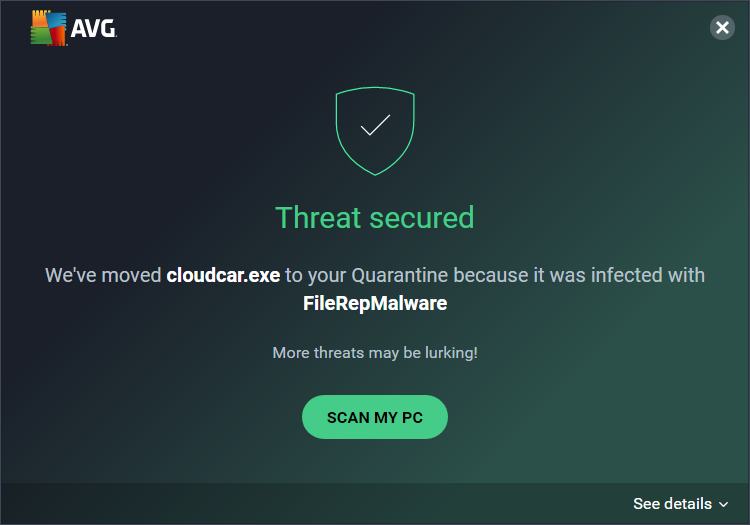Click the empty footer bar left of See details
Viewport: 750px width, 525px height.
[x=300, y=504]
